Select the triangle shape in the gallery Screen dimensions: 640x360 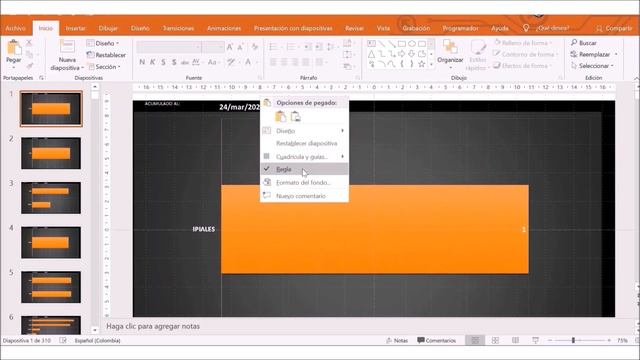point(371,54)
